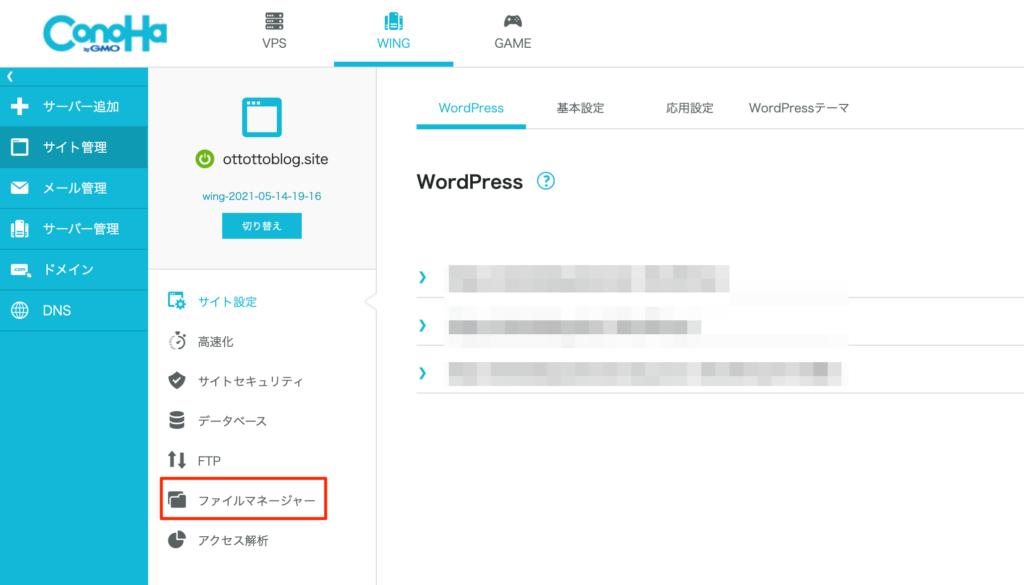Switch to the WordPressテーマ tab
The width and height of the screenshot is (1024, 585).
(799, 108)
